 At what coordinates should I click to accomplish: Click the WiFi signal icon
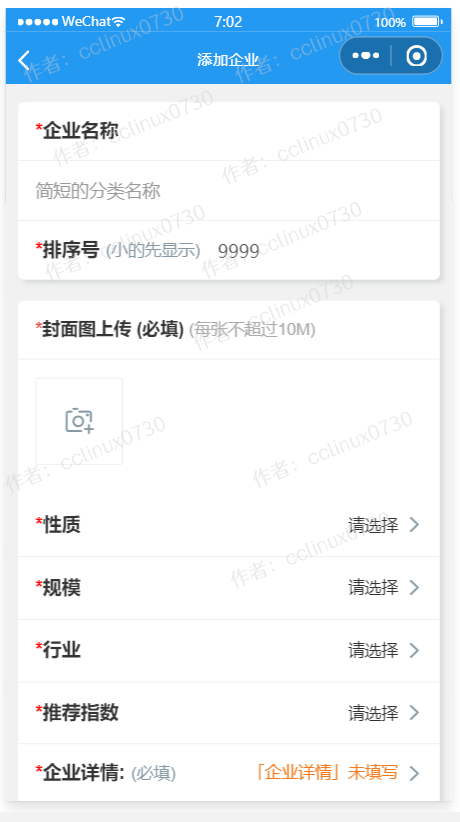[119, 21]
